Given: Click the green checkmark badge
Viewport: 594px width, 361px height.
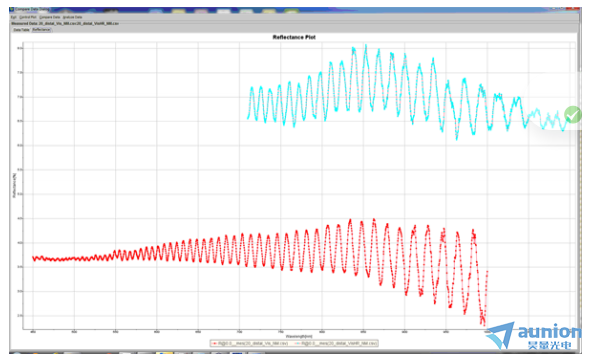Looking at the screenshot, I should pos(572,114).
